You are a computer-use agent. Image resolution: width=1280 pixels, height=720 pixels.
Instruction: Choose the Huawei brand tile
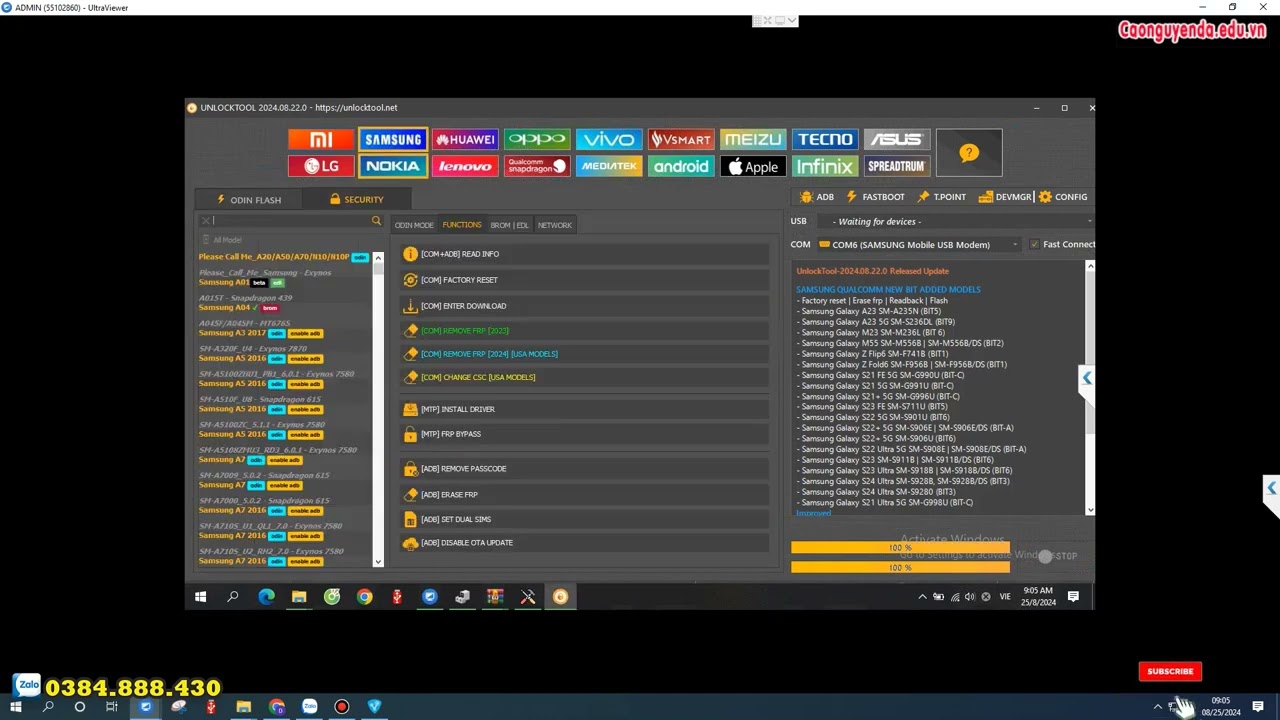click(465, 140)
